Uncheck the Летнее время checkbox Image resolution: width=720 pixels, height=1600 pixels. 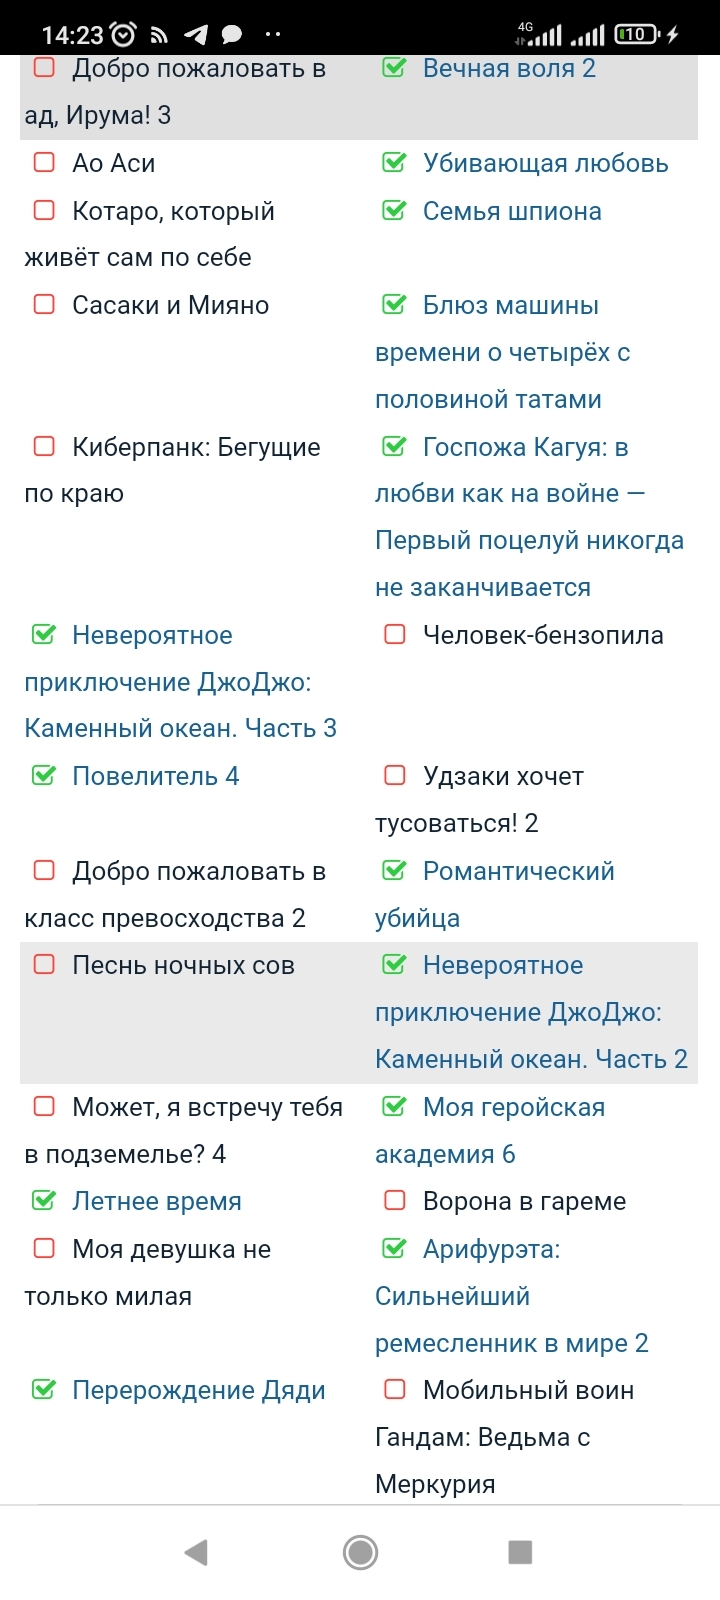point(44,1201)
